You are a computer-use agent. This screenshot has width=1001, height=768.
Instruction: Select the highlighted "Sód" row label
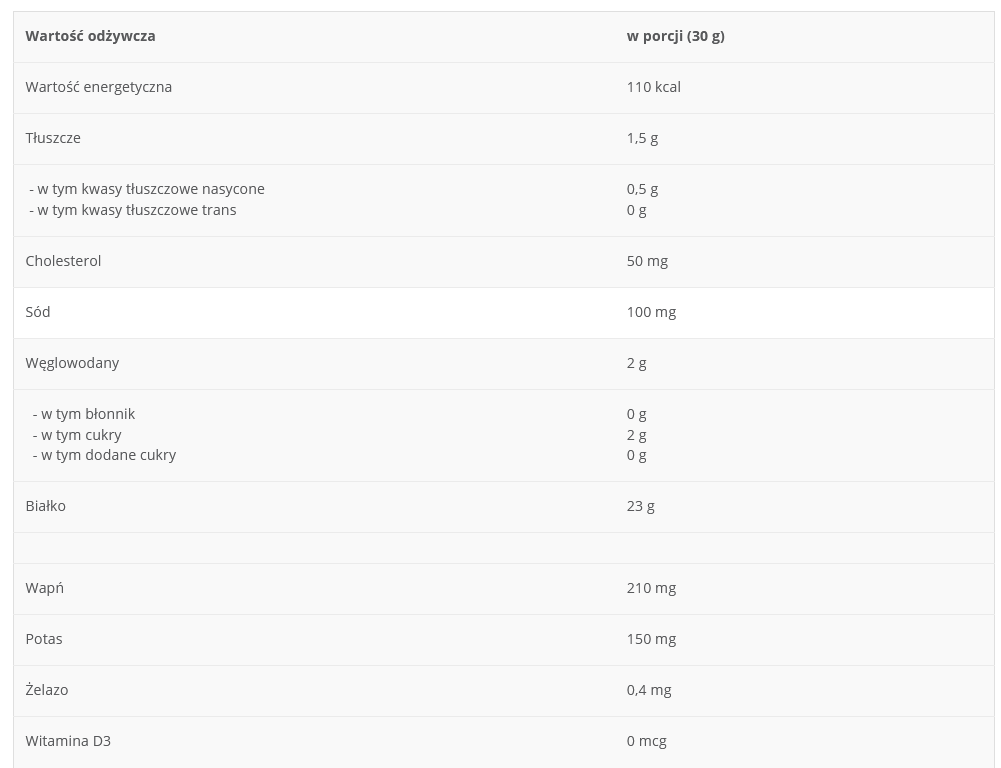(38, 312)
